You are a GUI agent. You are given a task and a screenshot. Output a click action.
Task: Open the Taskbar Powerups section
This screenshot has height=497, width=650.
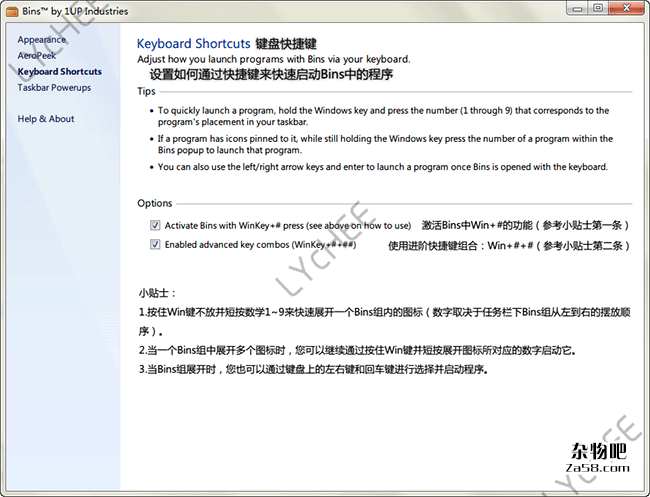coord(54,87)
